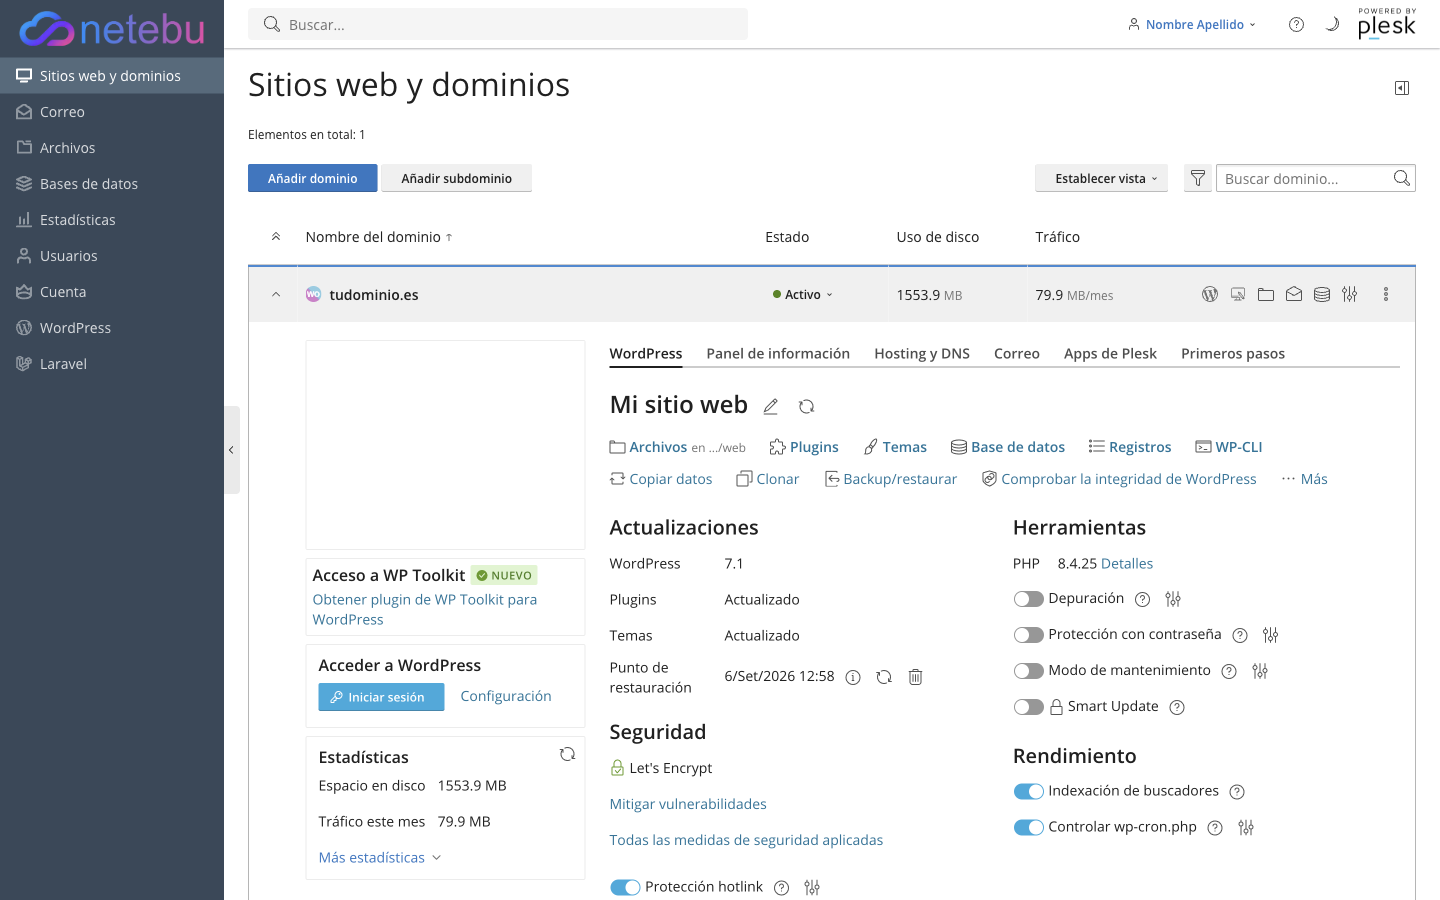Open Primeros pasos tab

[x=1233, y=353]
